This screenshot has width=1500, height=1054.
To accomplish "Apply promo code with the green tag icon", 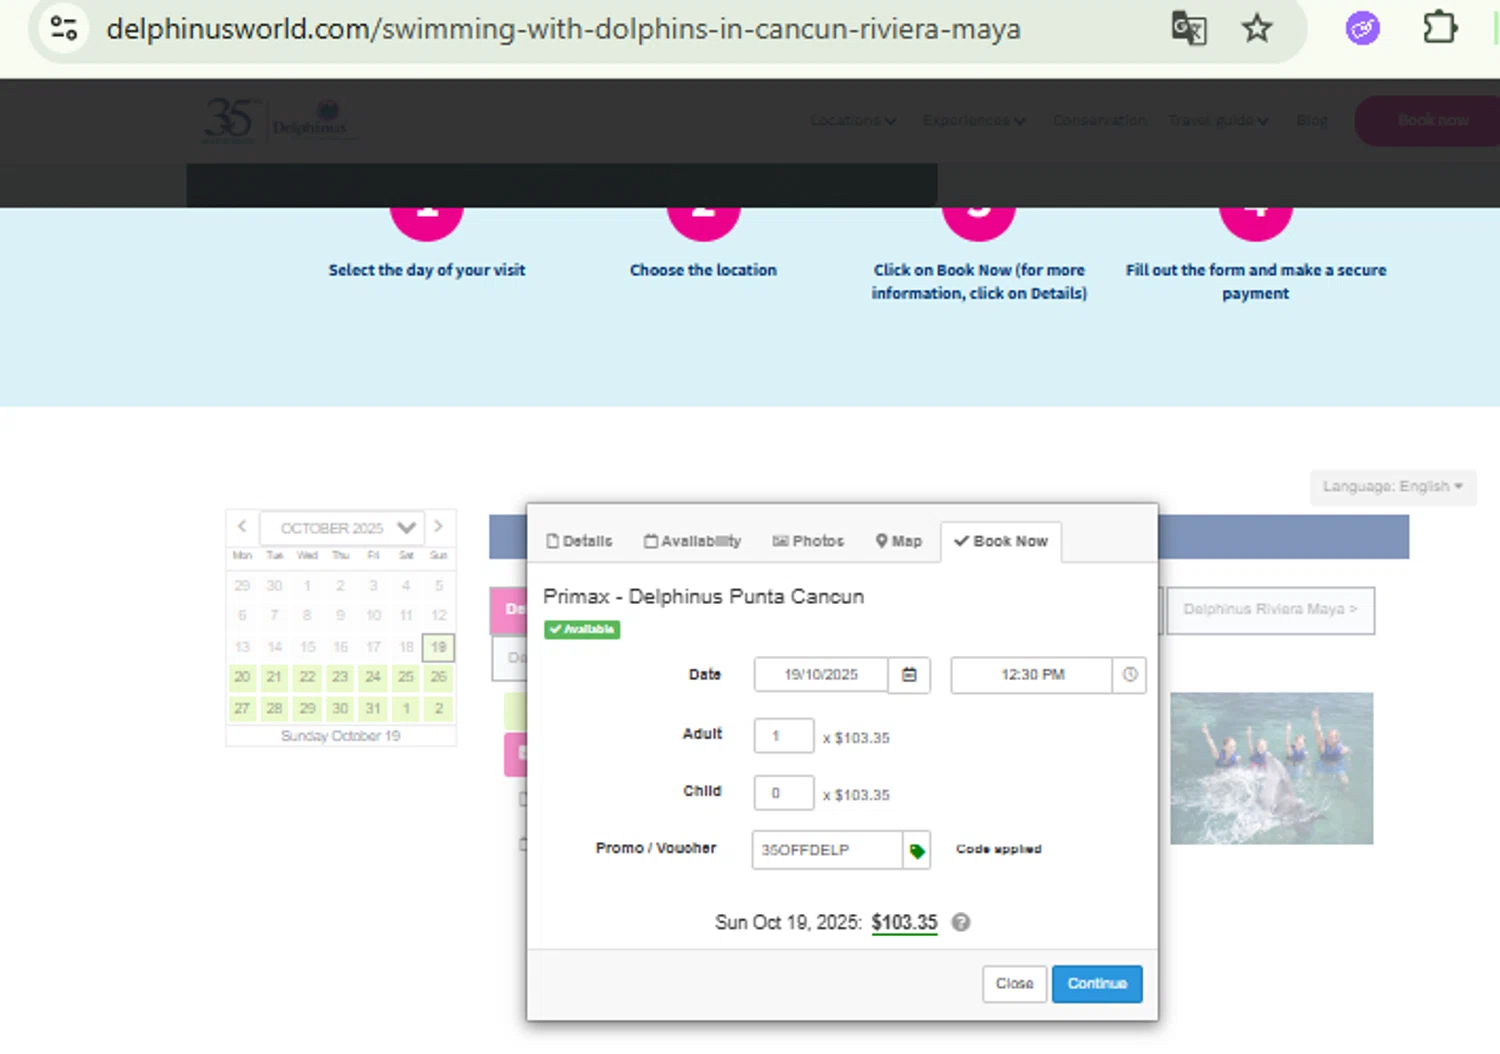I will 917,851.
